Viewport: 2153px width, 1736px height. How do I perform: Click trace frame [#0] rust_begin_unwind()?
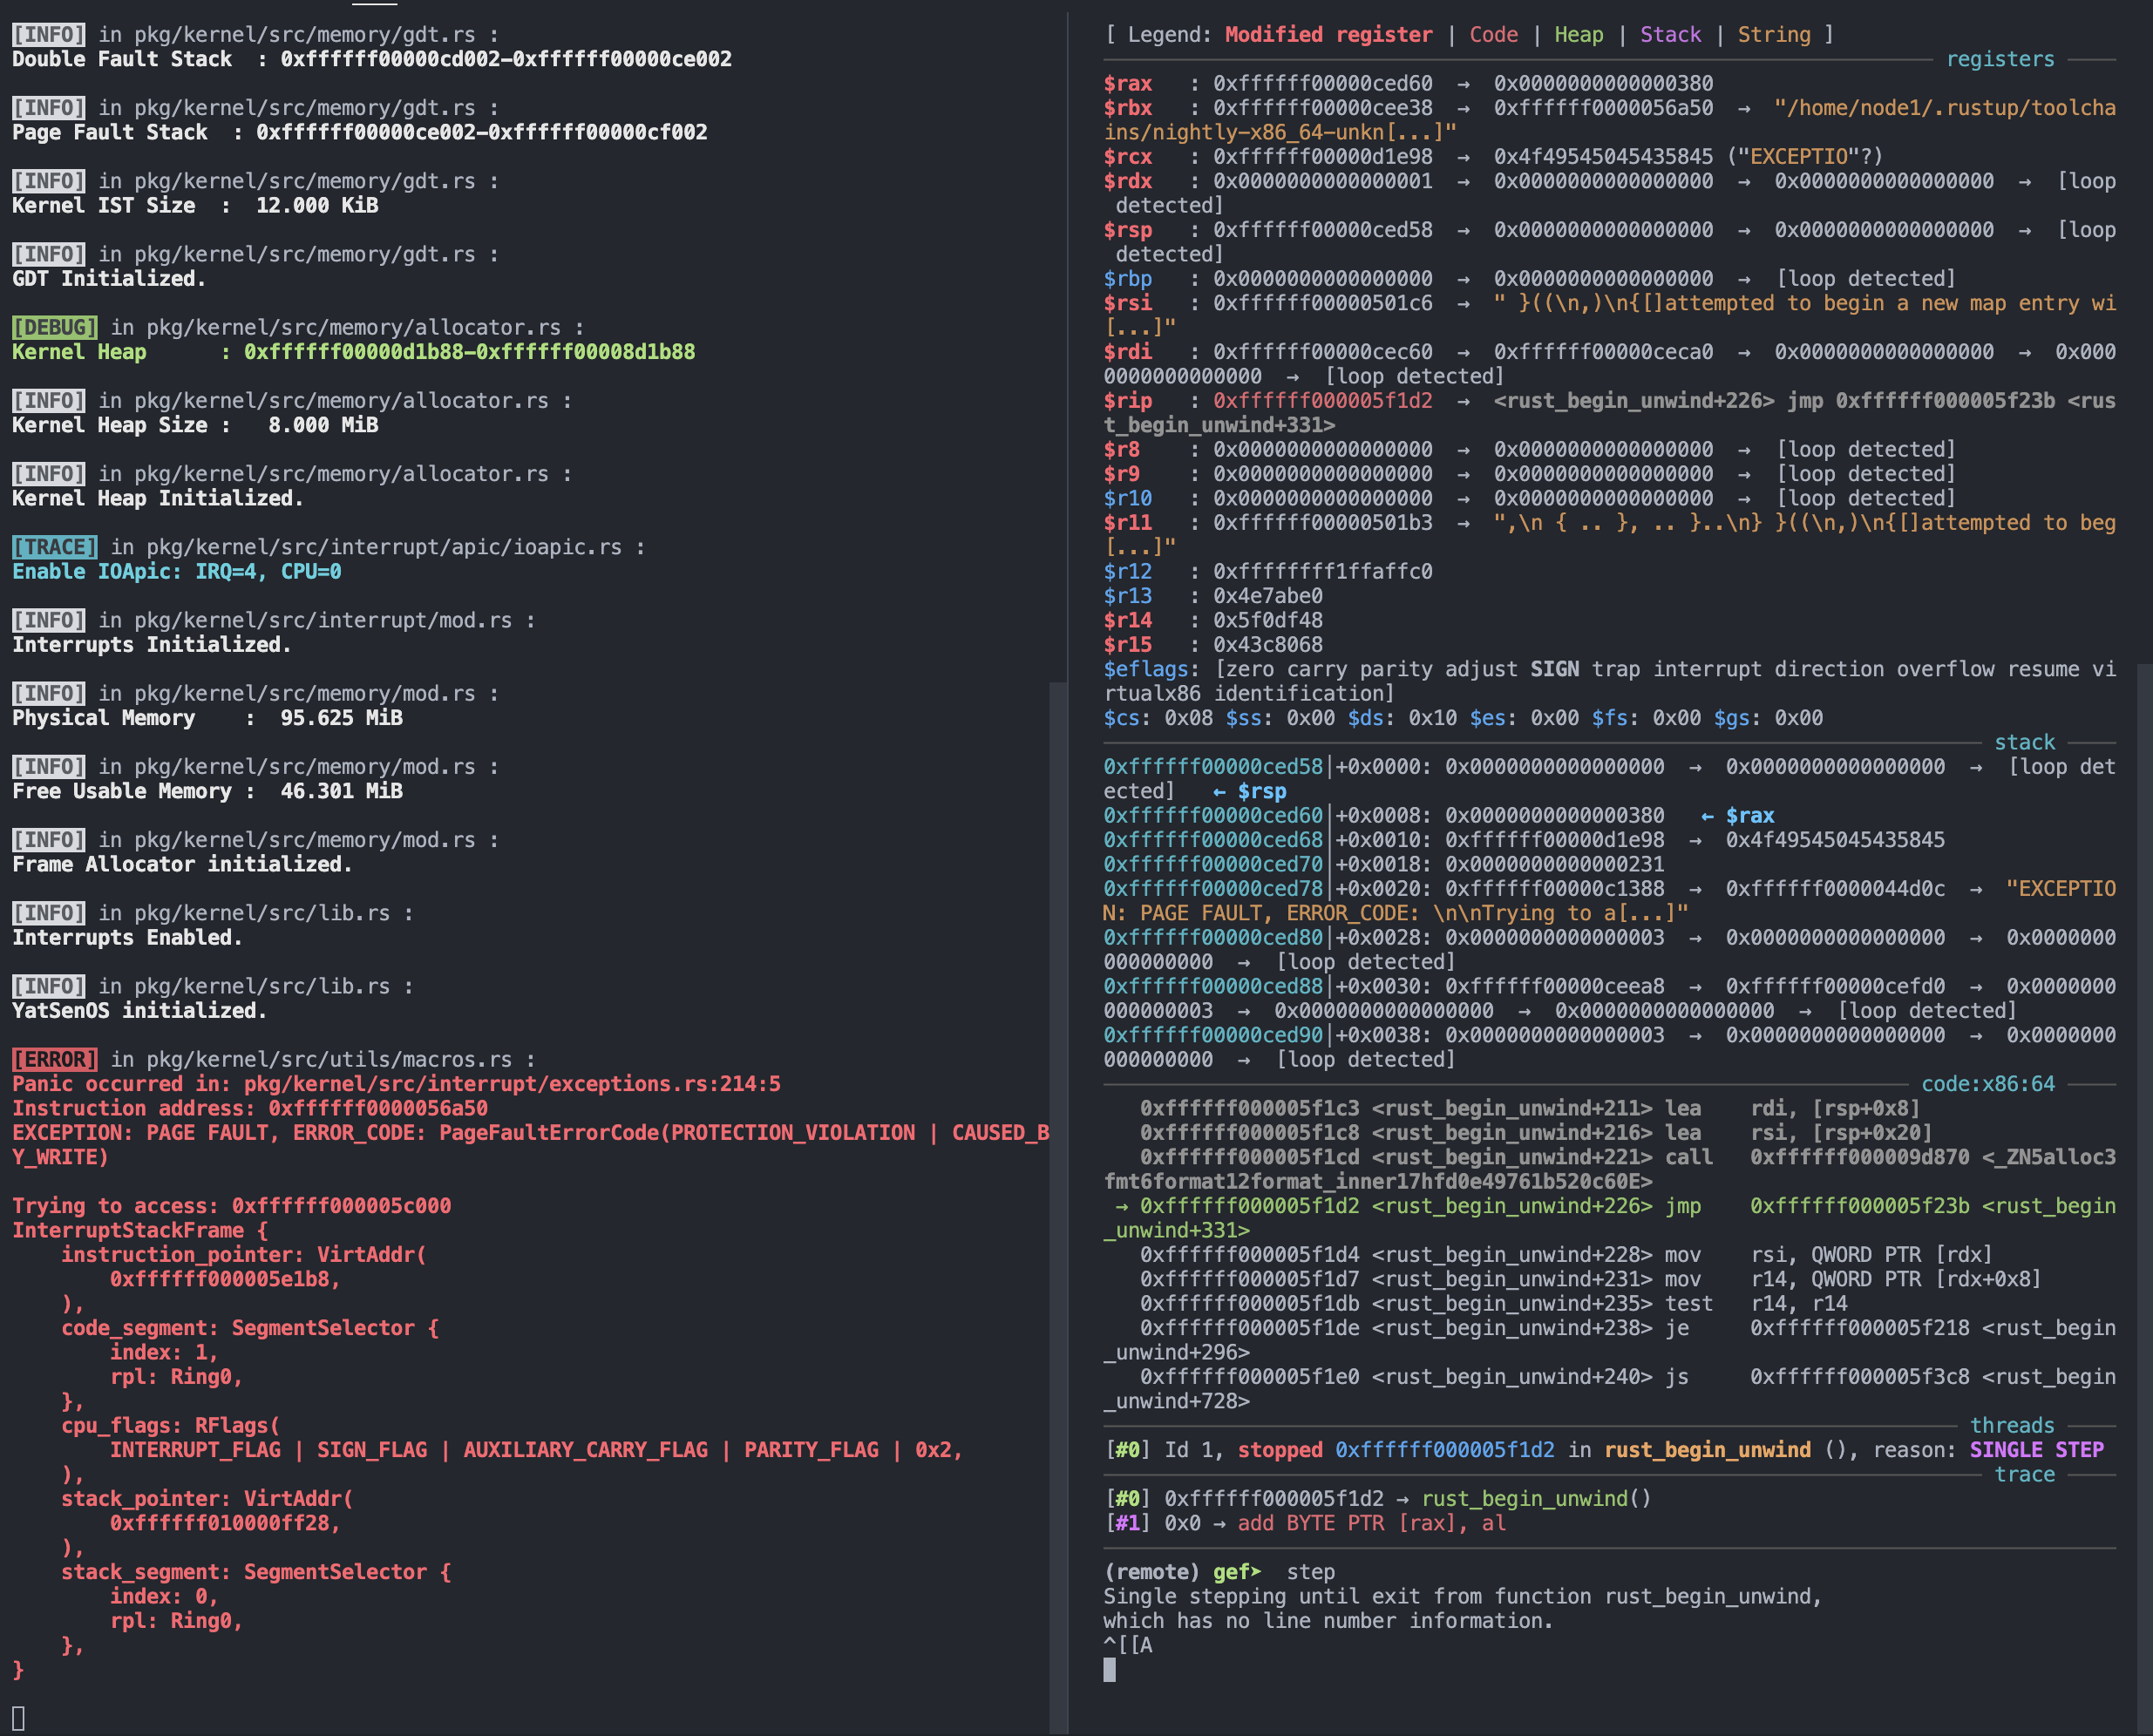[x=1377, y=1499]
